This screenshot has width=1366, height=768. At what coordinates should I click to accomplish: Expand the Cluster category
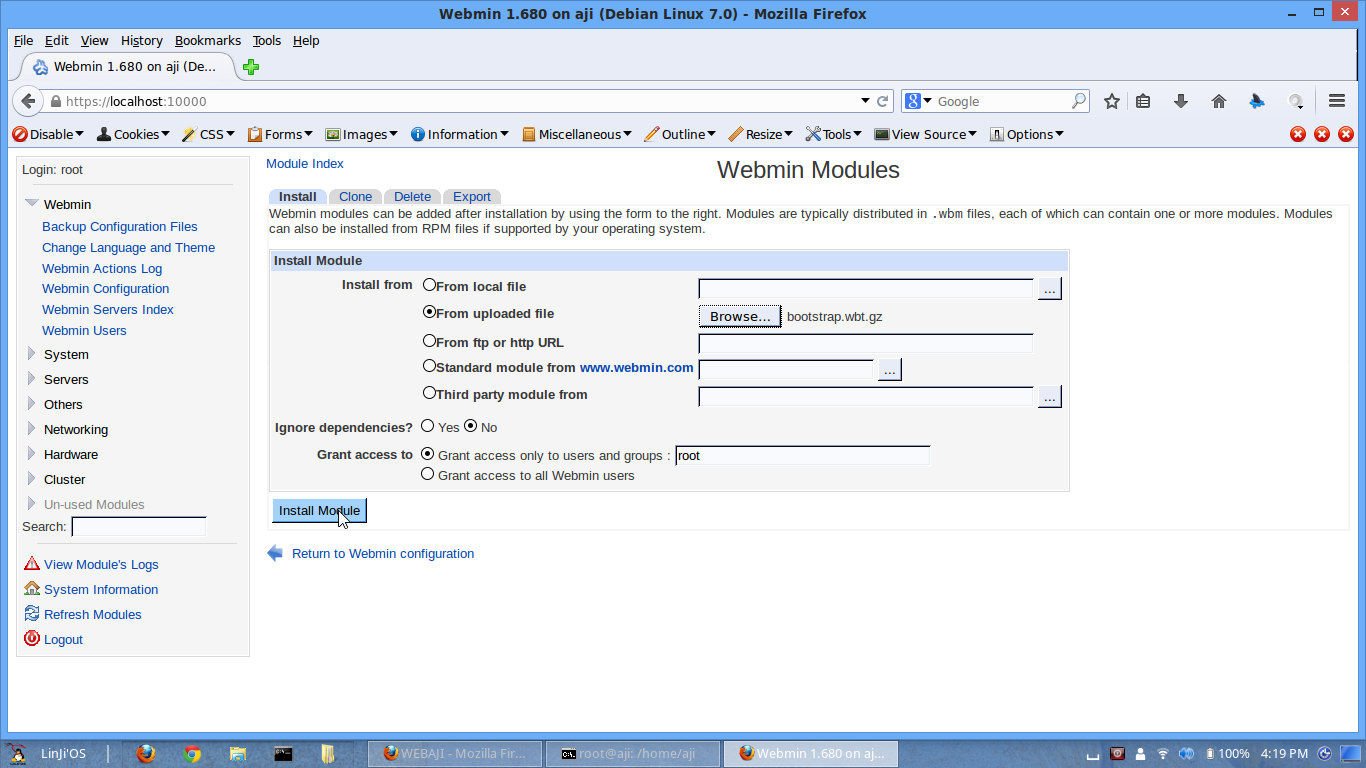point(32,479)
